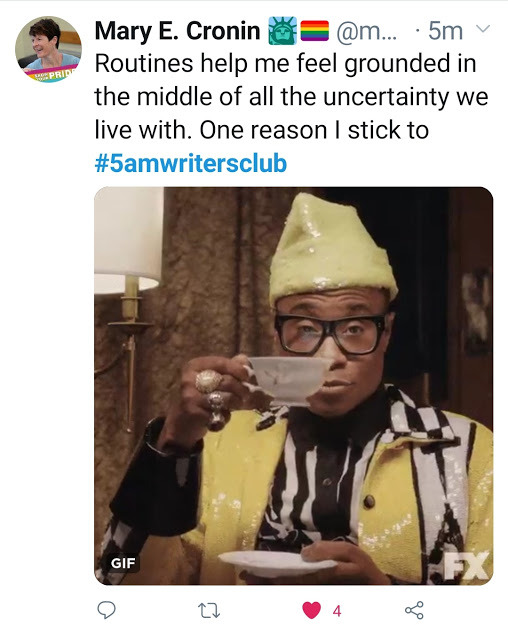Retweet using the arrows icon
Viewport: 508px width, 625px height.
point(209,610)
